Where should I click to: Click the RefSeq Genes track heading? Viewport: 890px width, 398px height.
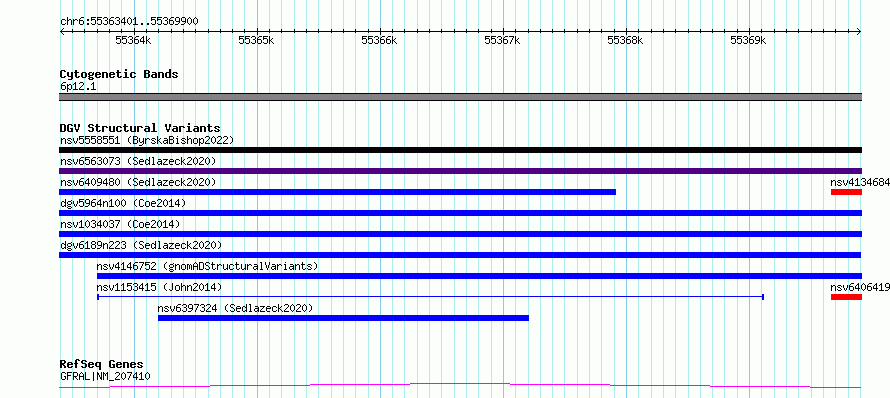pyautogui.click(x=102, y=364)
